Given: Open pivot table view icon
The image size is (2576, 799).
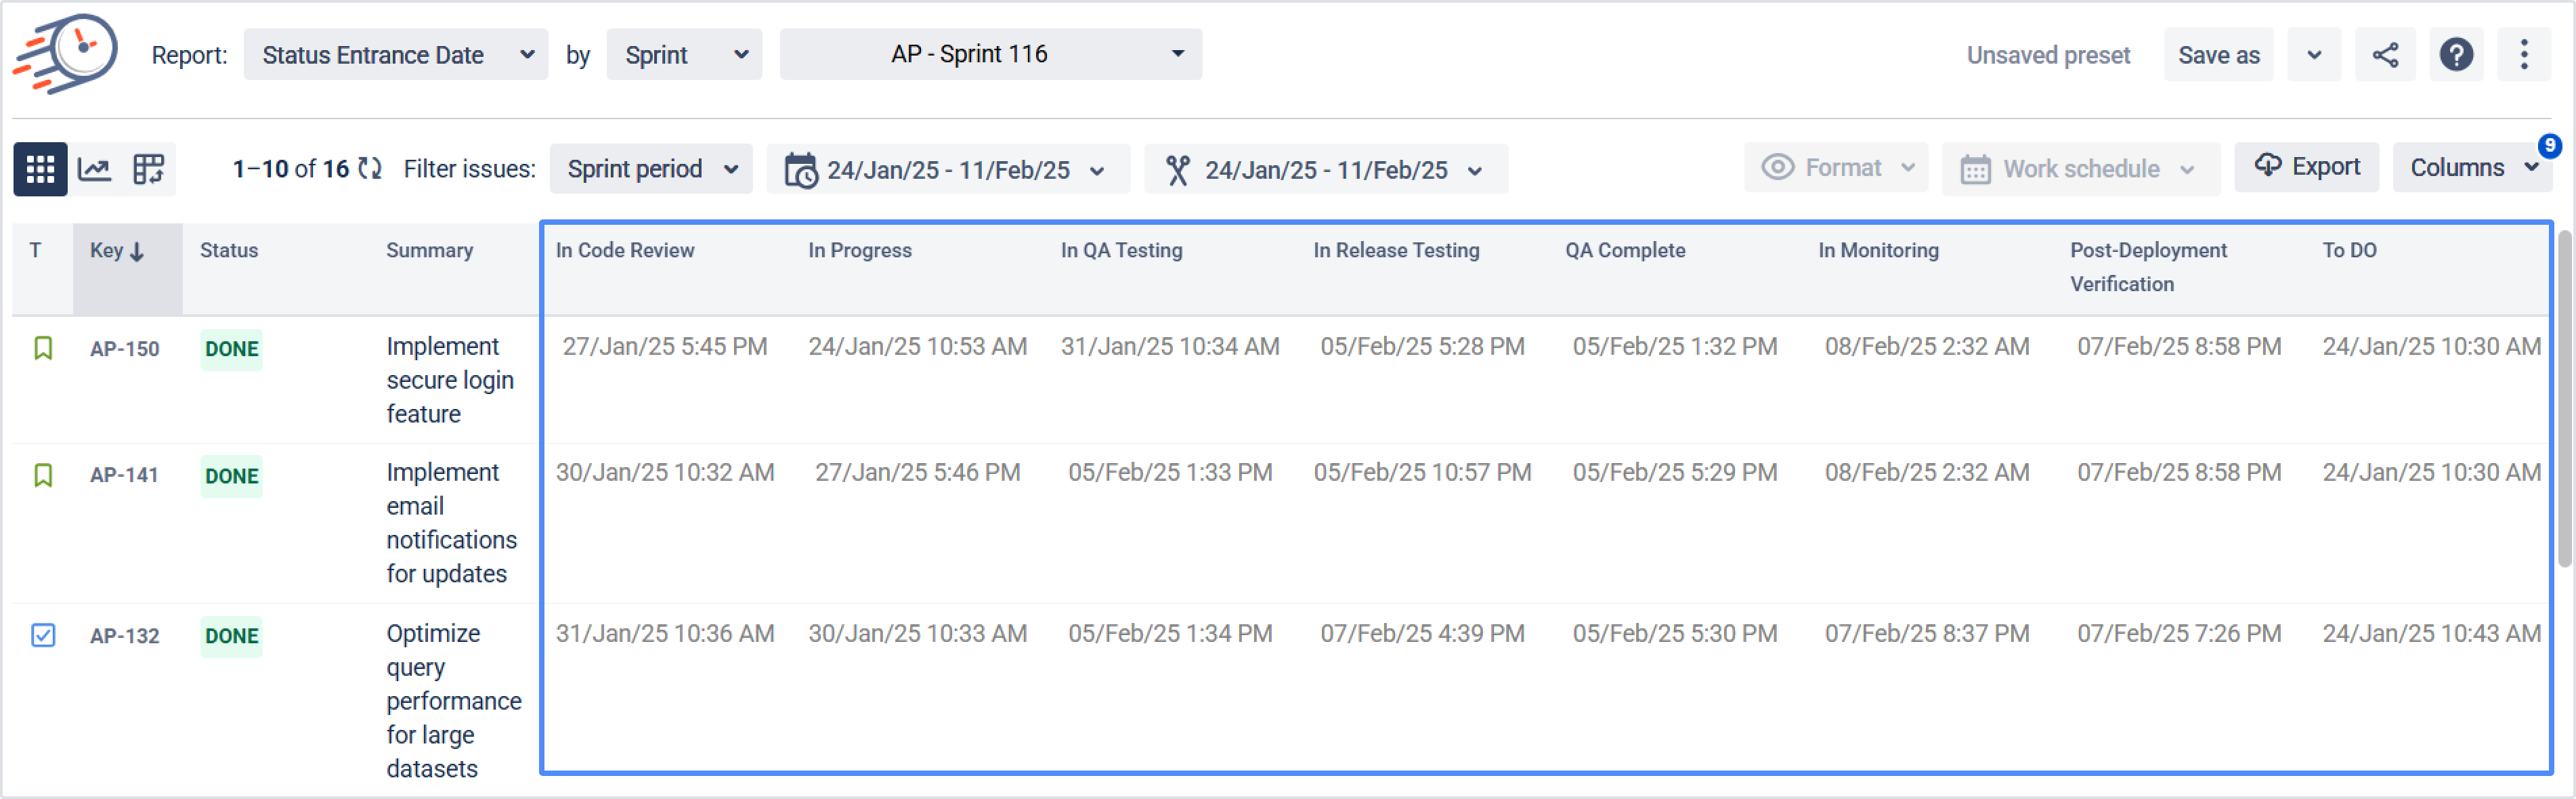Looking at the screenshot, I should click(x=148, y=169).
